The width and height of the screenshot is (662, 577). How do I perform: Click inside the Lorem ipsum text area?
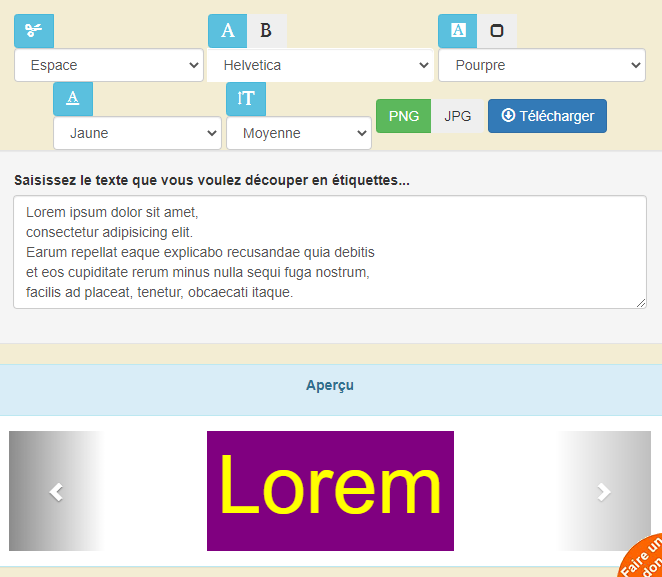tap(330, 252)
